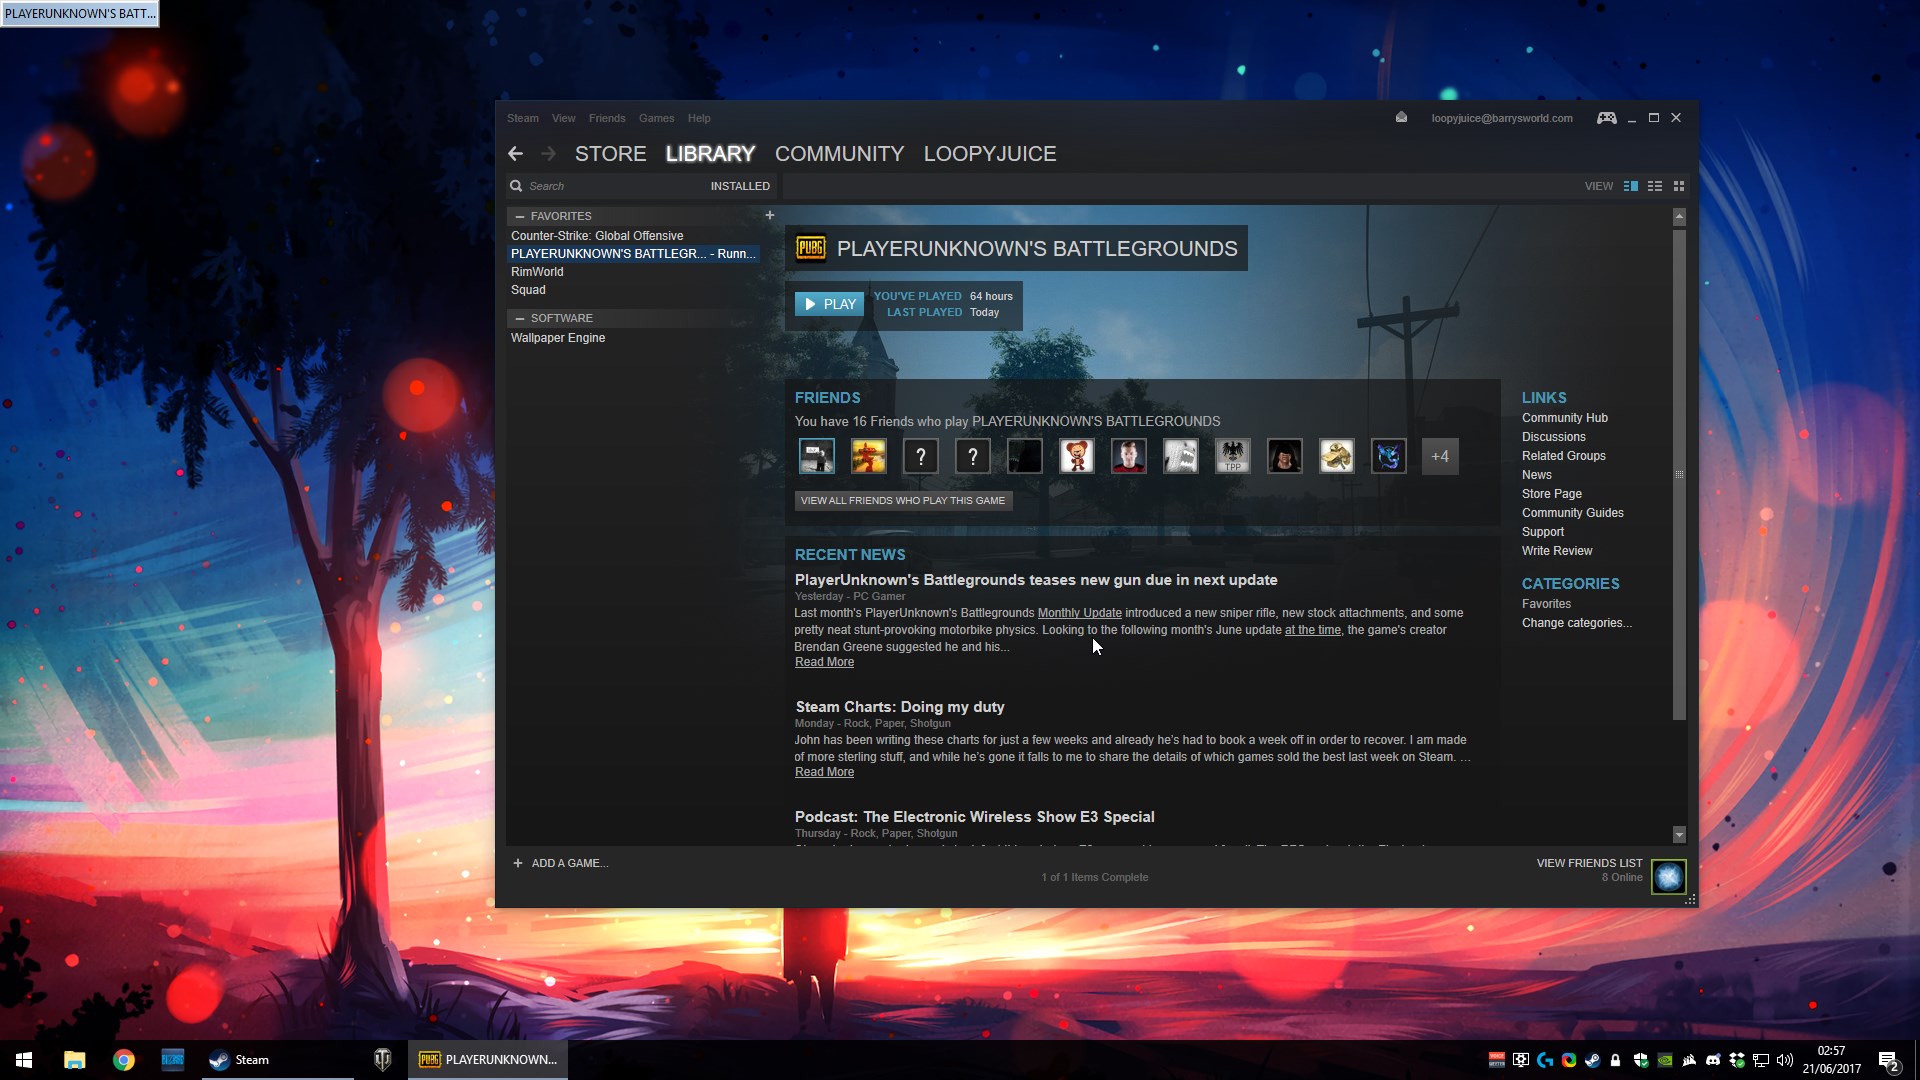Open the Community Hub link
The height and width of the screenshot is (1080, 1920).
1565,418
